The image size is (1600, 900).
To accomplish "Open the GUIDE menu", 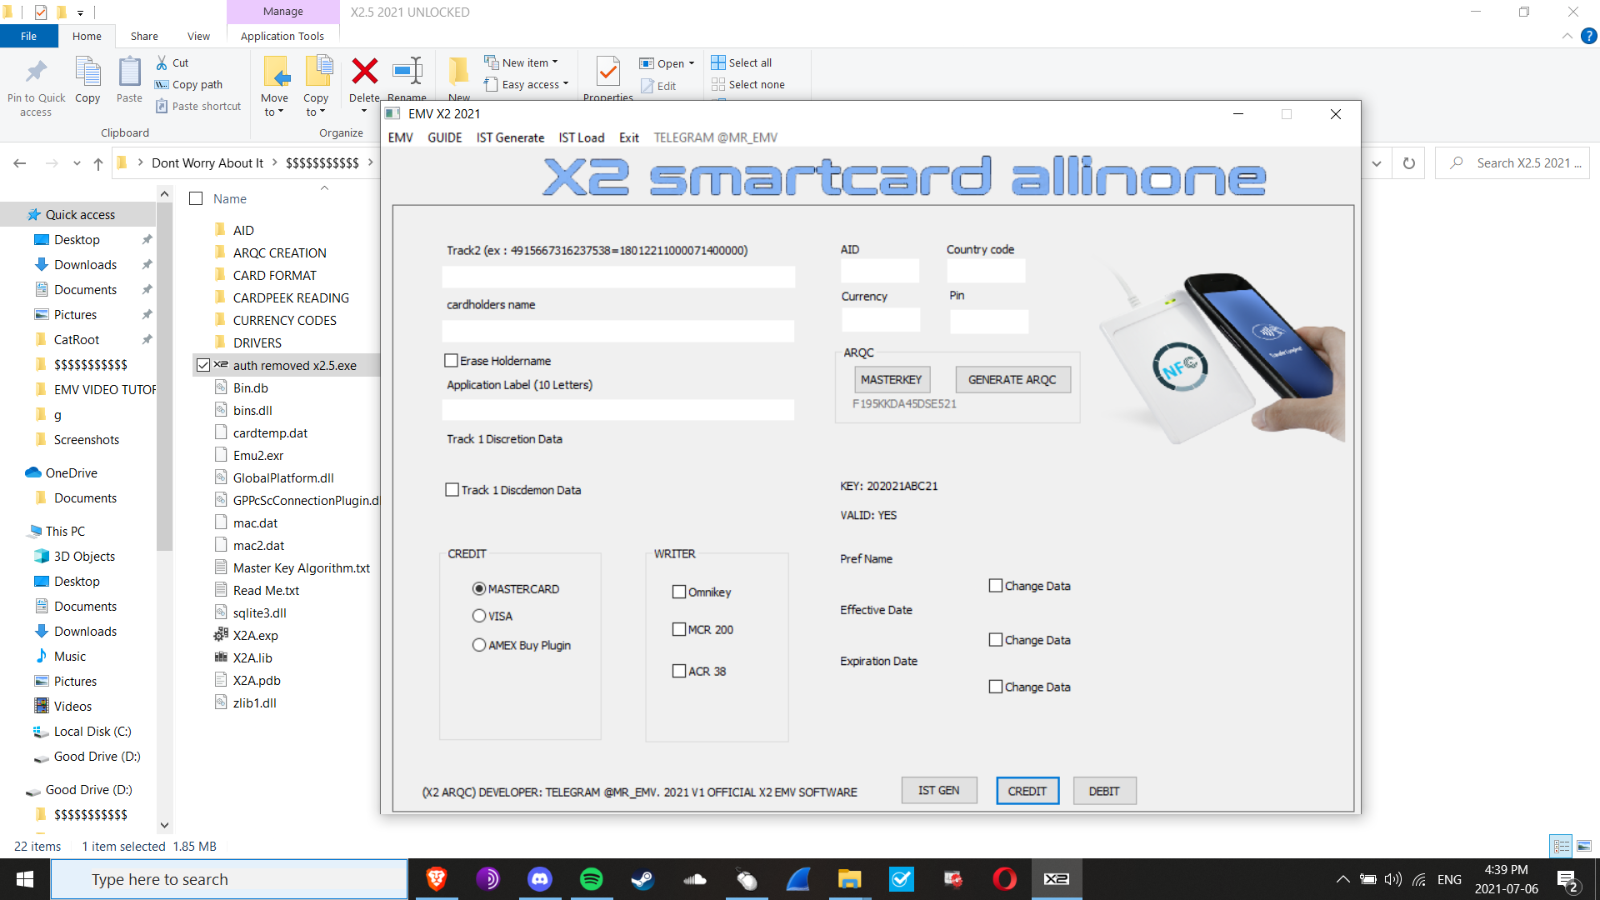I will (x=445, y=138).
